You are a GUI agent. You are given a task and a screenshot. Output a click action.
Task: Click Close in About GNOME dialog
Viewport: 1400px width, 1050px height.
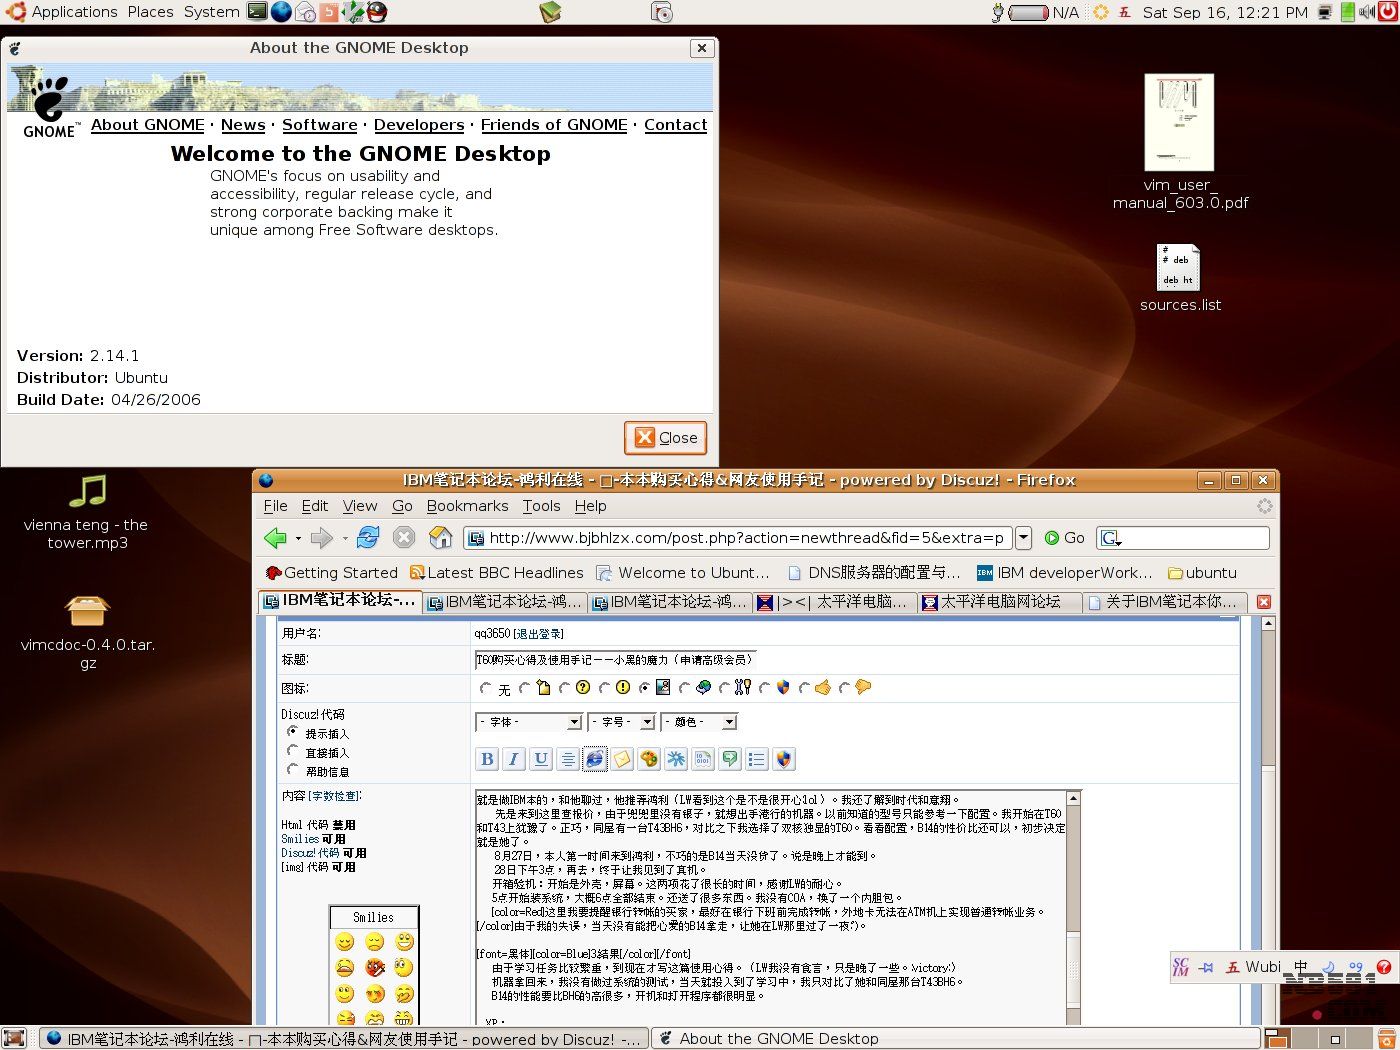coord(666,438)
